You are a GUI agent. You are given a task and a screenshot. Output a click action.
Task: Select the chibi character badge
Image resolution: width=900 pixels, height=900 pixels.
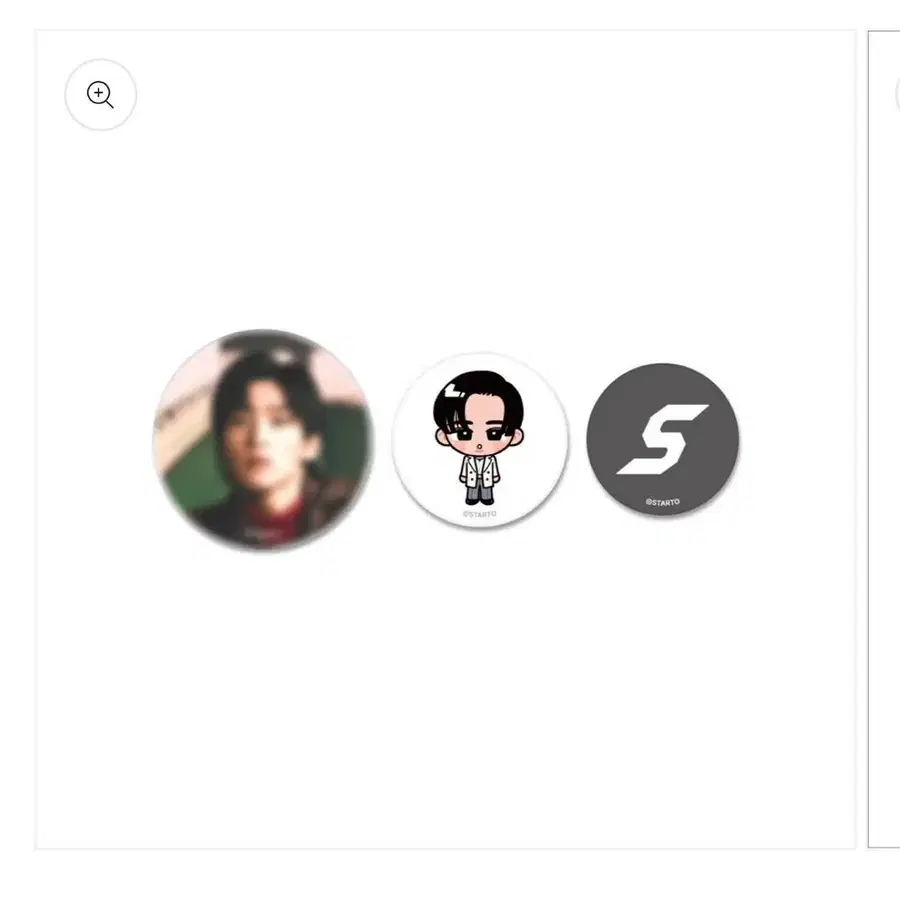pos(480,440)
